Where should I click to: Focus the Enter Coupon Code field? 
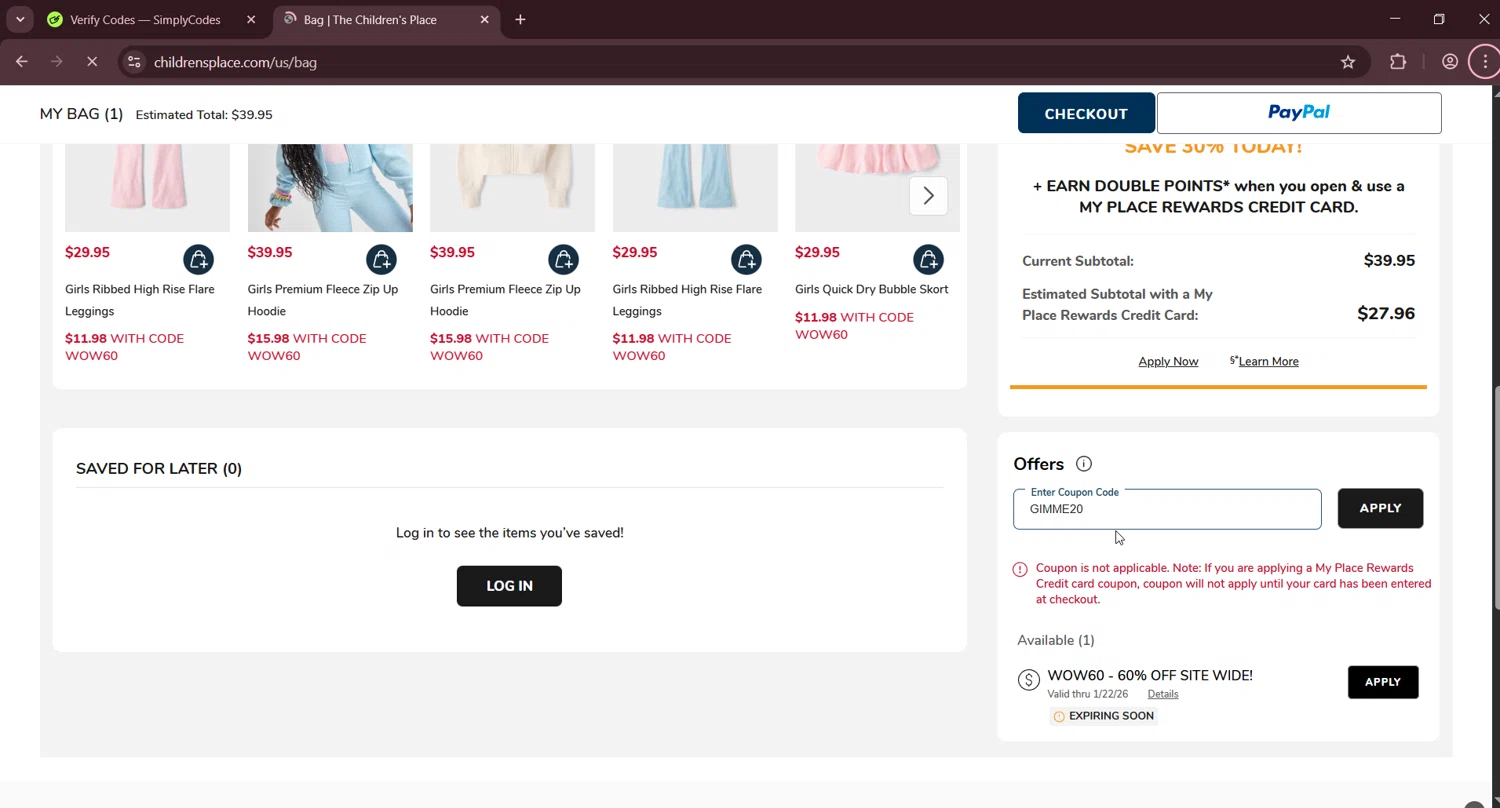coord(1167,509)
